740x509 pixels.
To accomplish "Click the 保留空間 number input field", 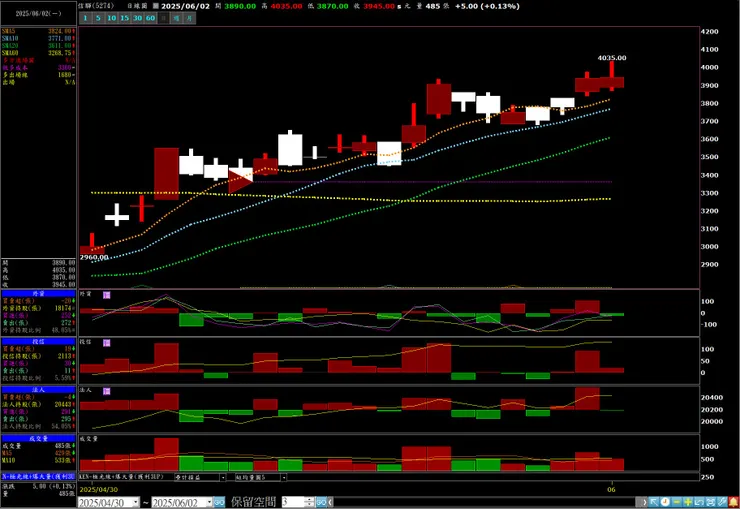I will click(x=293, y=502).
